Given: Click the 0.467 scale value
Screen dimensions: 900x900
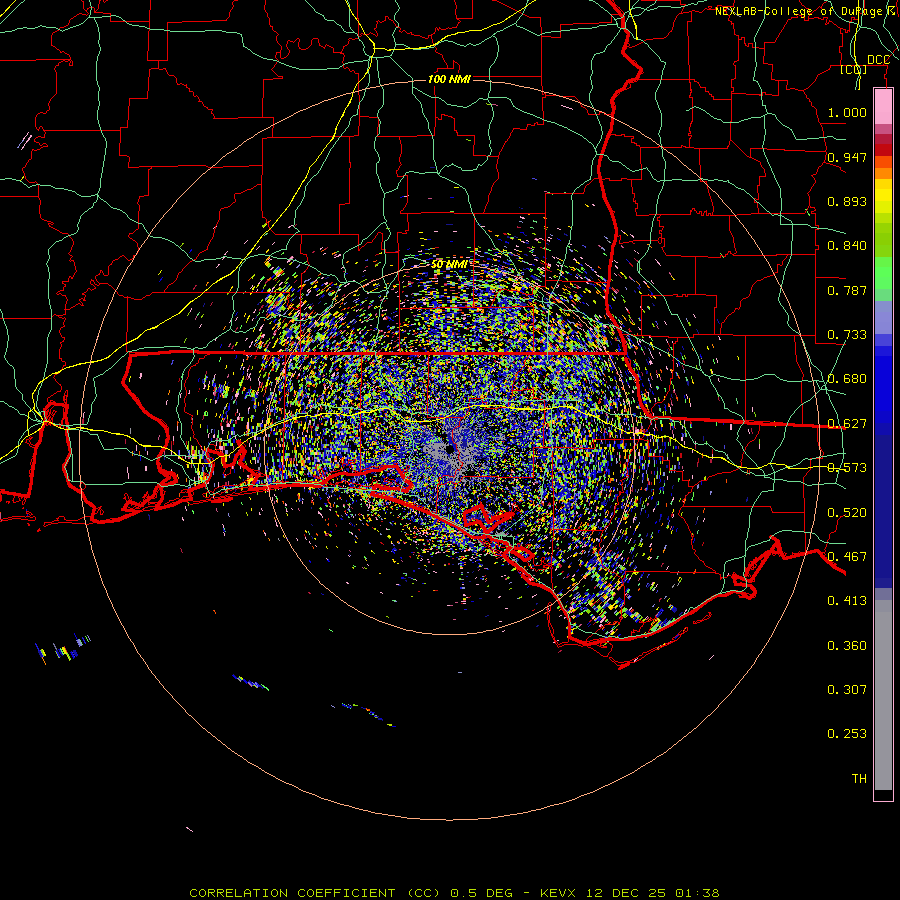Looking at the screenshot, I should (x=847, y=557).
